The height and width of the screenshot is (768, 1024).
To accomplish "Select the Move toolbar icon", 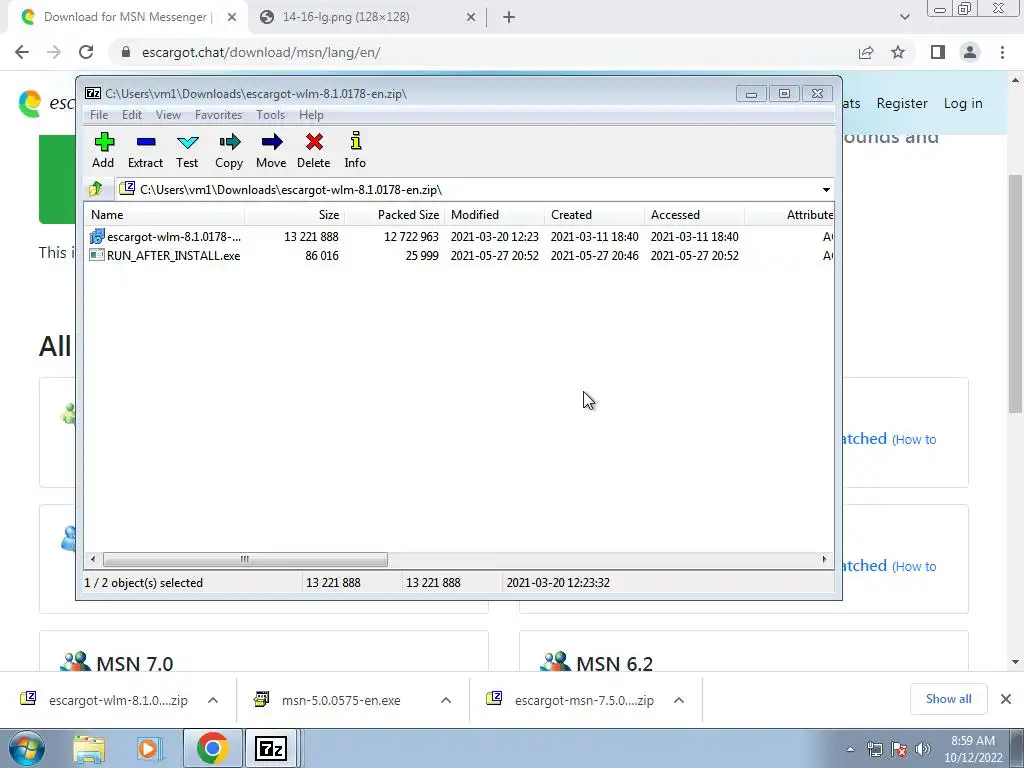I will pos(271,151).
